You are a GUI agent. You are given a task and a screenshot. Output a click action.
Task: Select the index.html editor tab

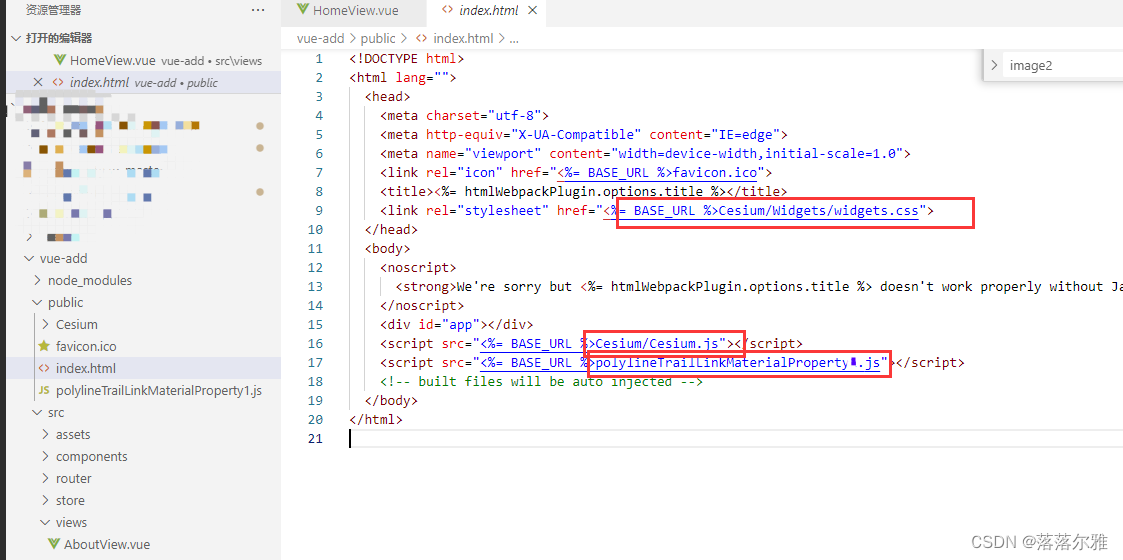(x=487, y=11)
